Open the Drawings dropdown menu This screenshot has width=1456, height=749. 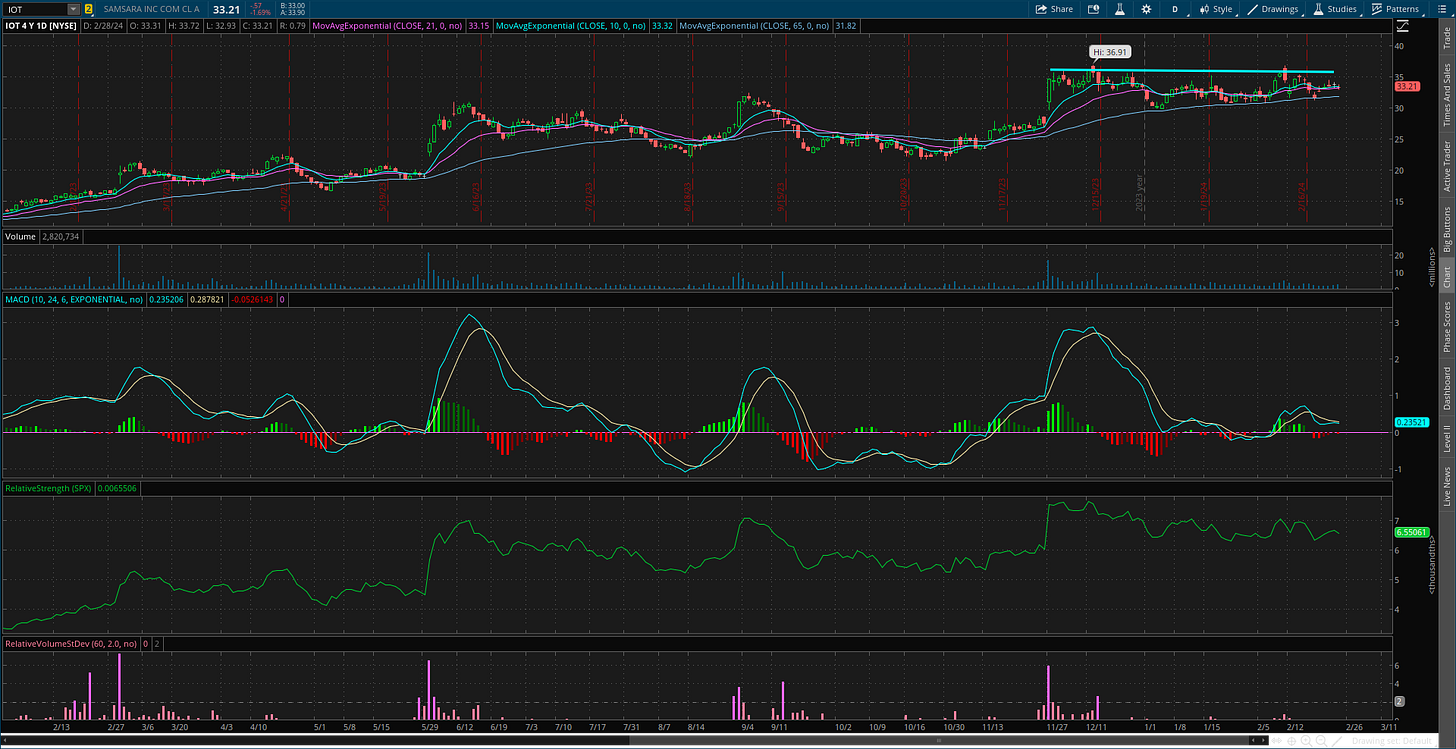[x=1274, y=9]
